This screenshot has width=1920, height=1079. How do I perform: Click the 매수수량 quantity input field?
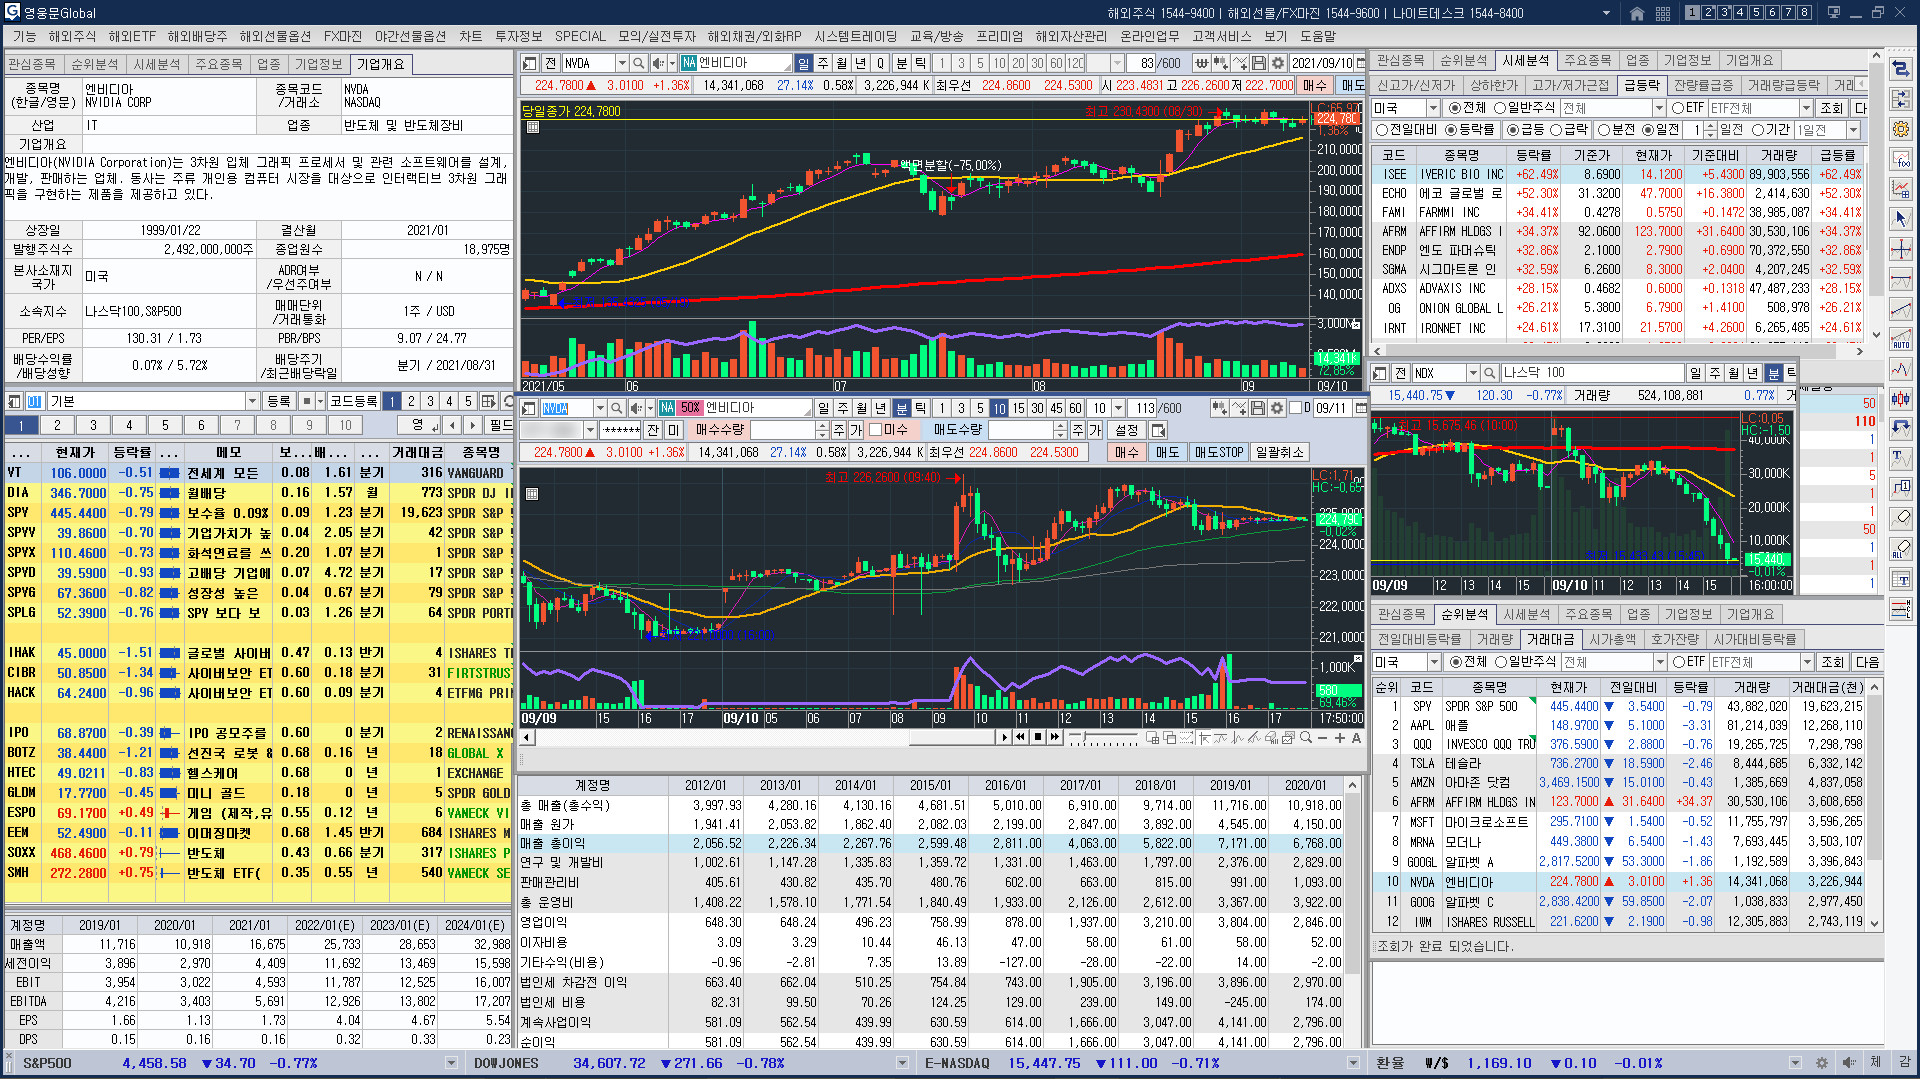coord(783,430)
